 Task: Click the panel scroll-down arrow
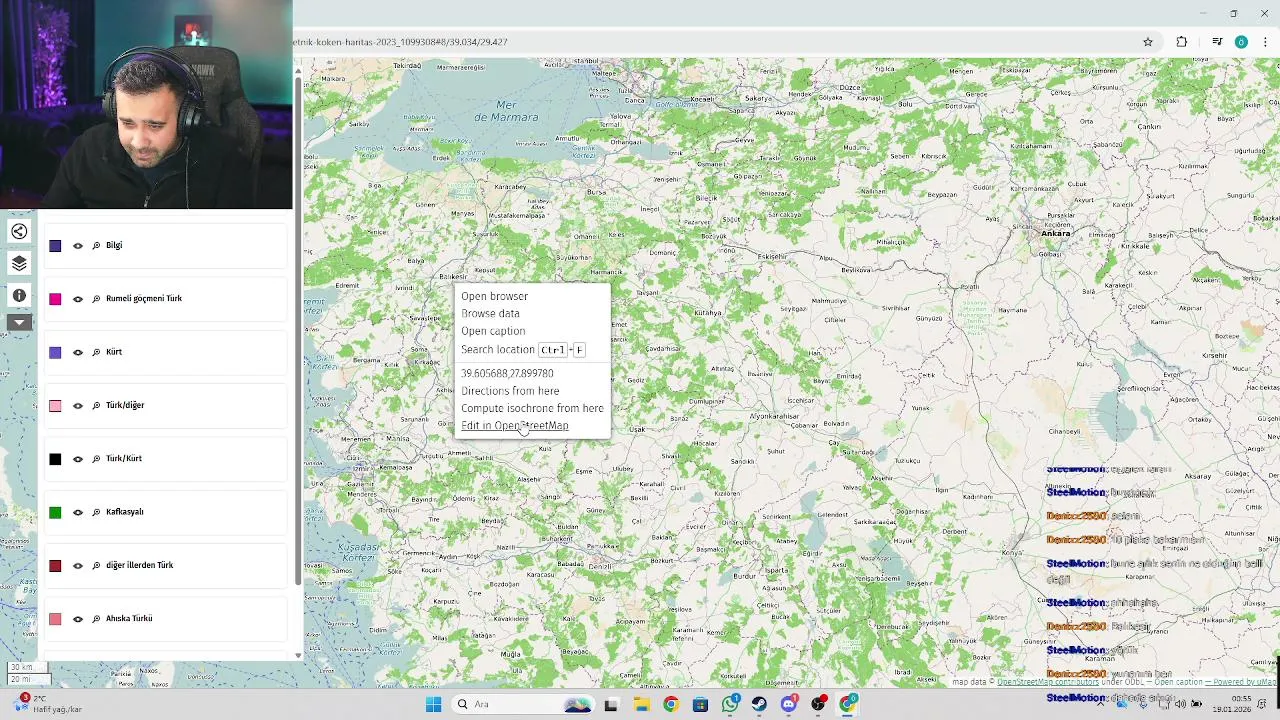tap(297, 656)
